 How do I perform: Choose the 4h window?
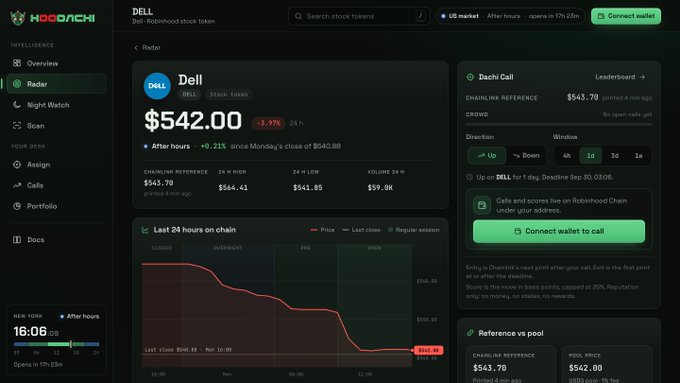[566, 155]
